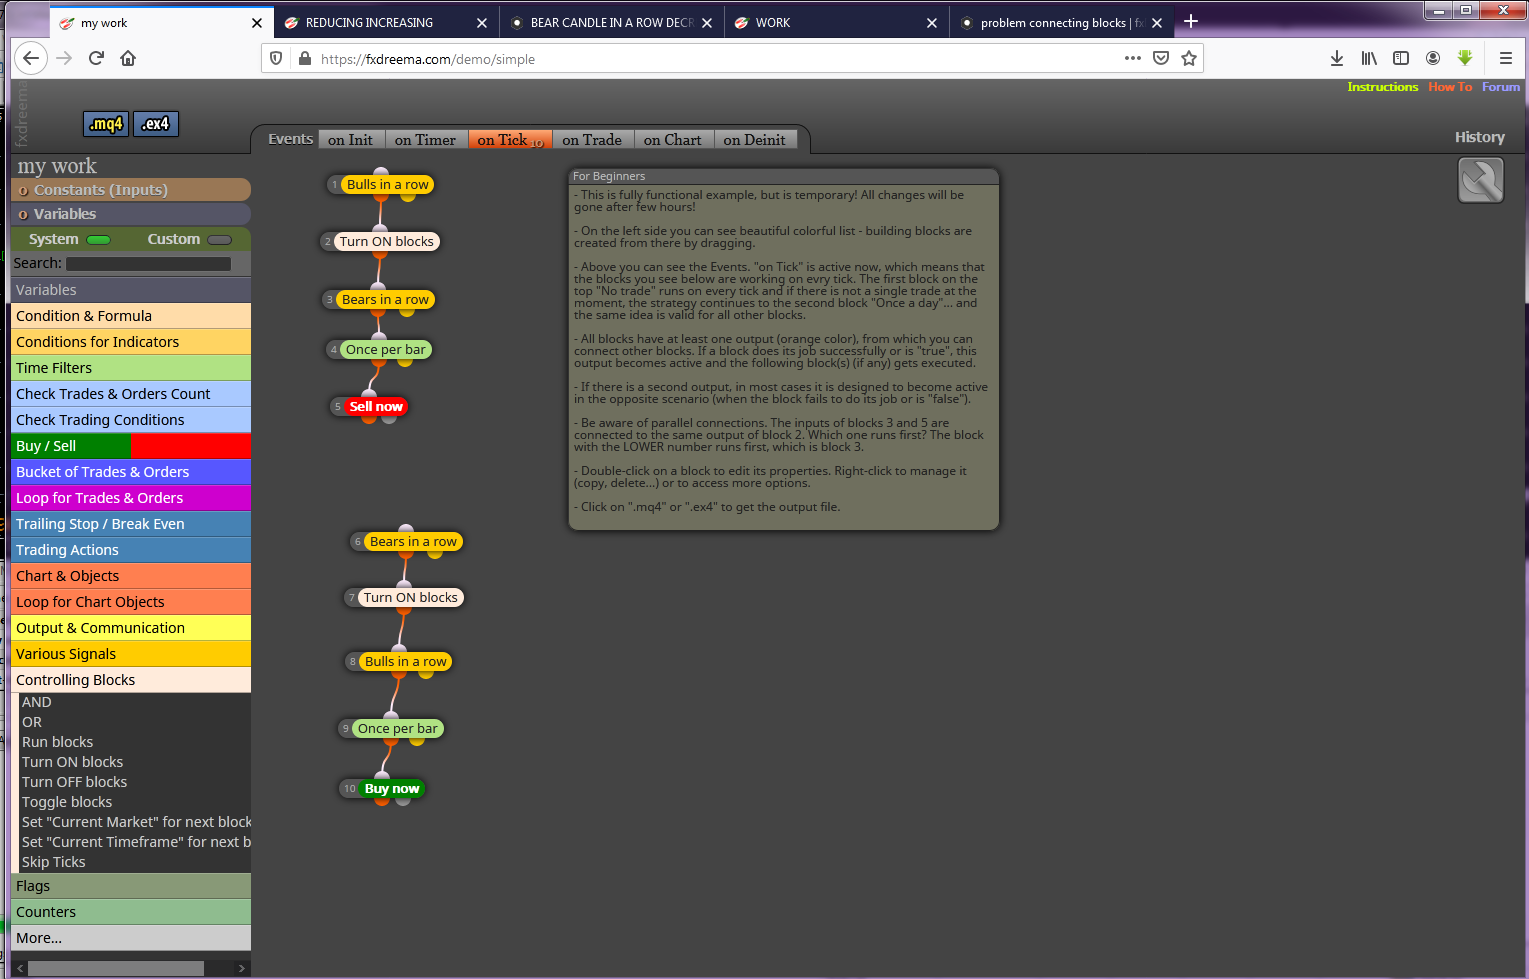Open the Forum link
Image resolution: width=1529 pixels, height=979 pixels.
(x=1501, y=87)
